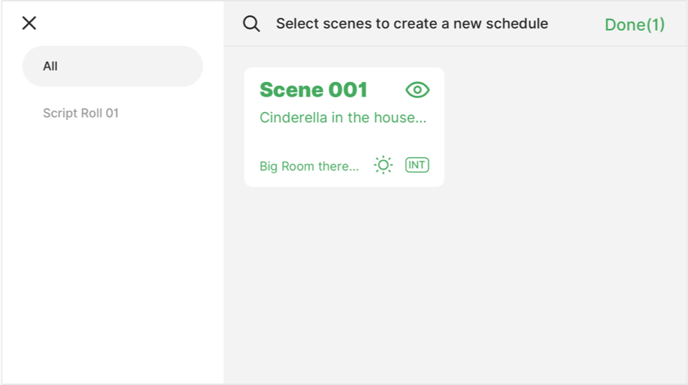
Task: Click the Big Room there location label
Action: pos(309,166)
